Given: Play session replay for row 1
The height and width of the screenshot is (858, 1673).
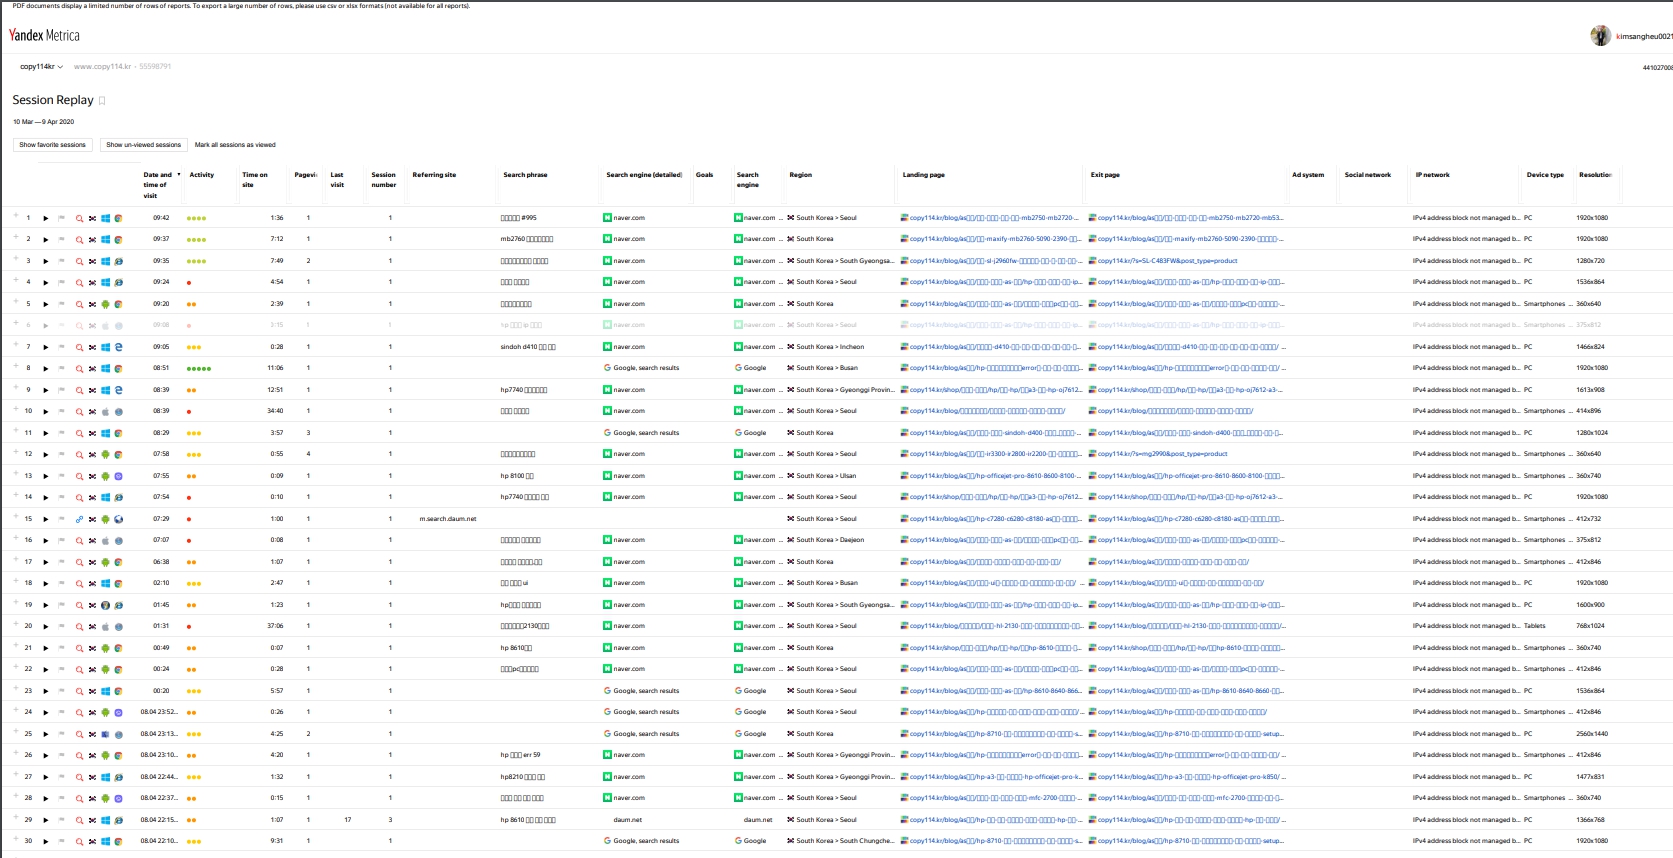Looking at the screenshot, I should [x=45, y=218].
